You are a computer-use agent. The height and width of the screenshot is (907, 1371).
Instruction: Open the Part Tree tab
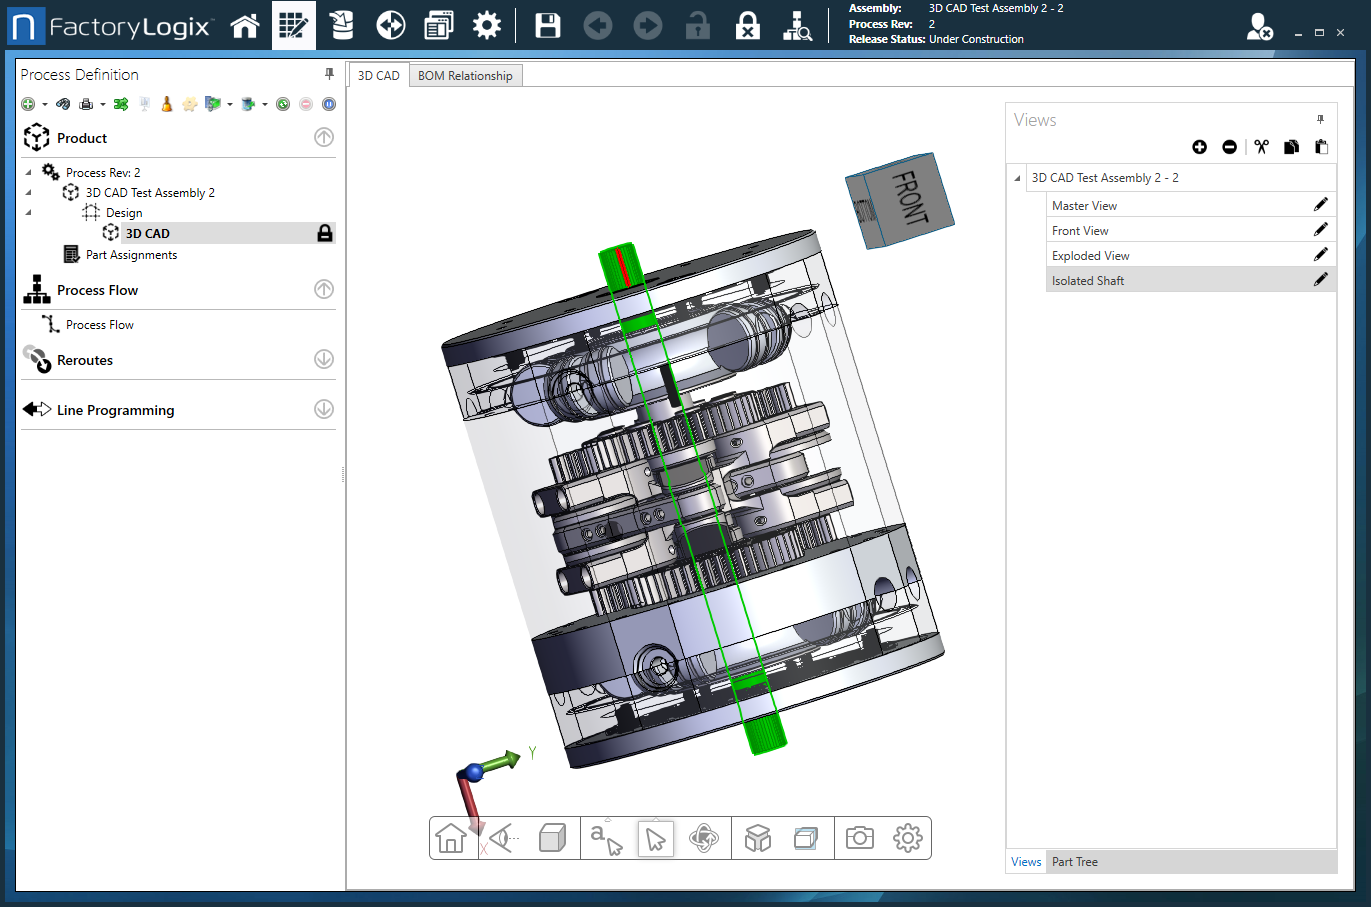(x=1074, y=861)
